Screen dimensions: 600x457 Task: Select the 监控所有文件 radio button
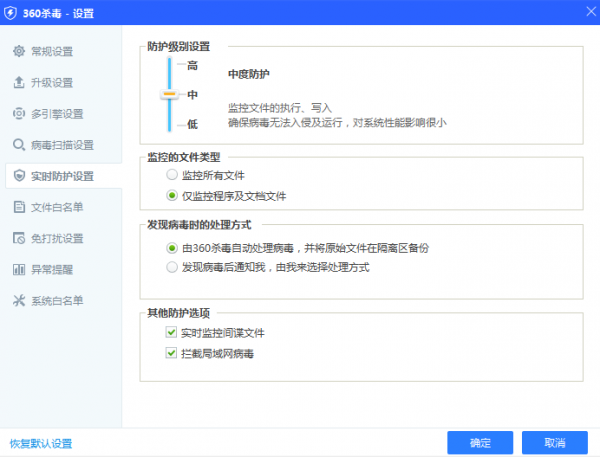point(173,175)
